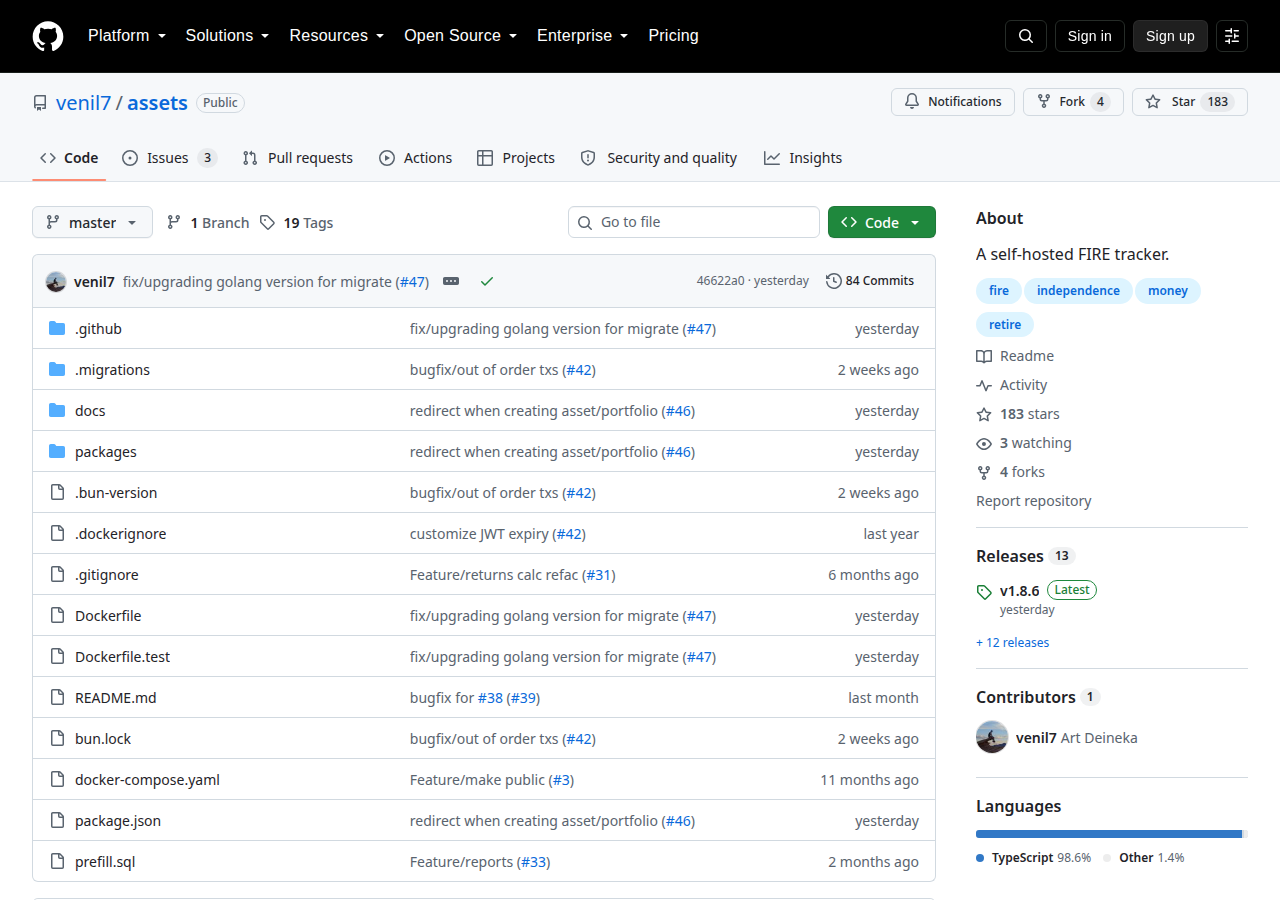
Task: Open appearance settings icon next to Sign up
Action: click(x=1232, y=36)
